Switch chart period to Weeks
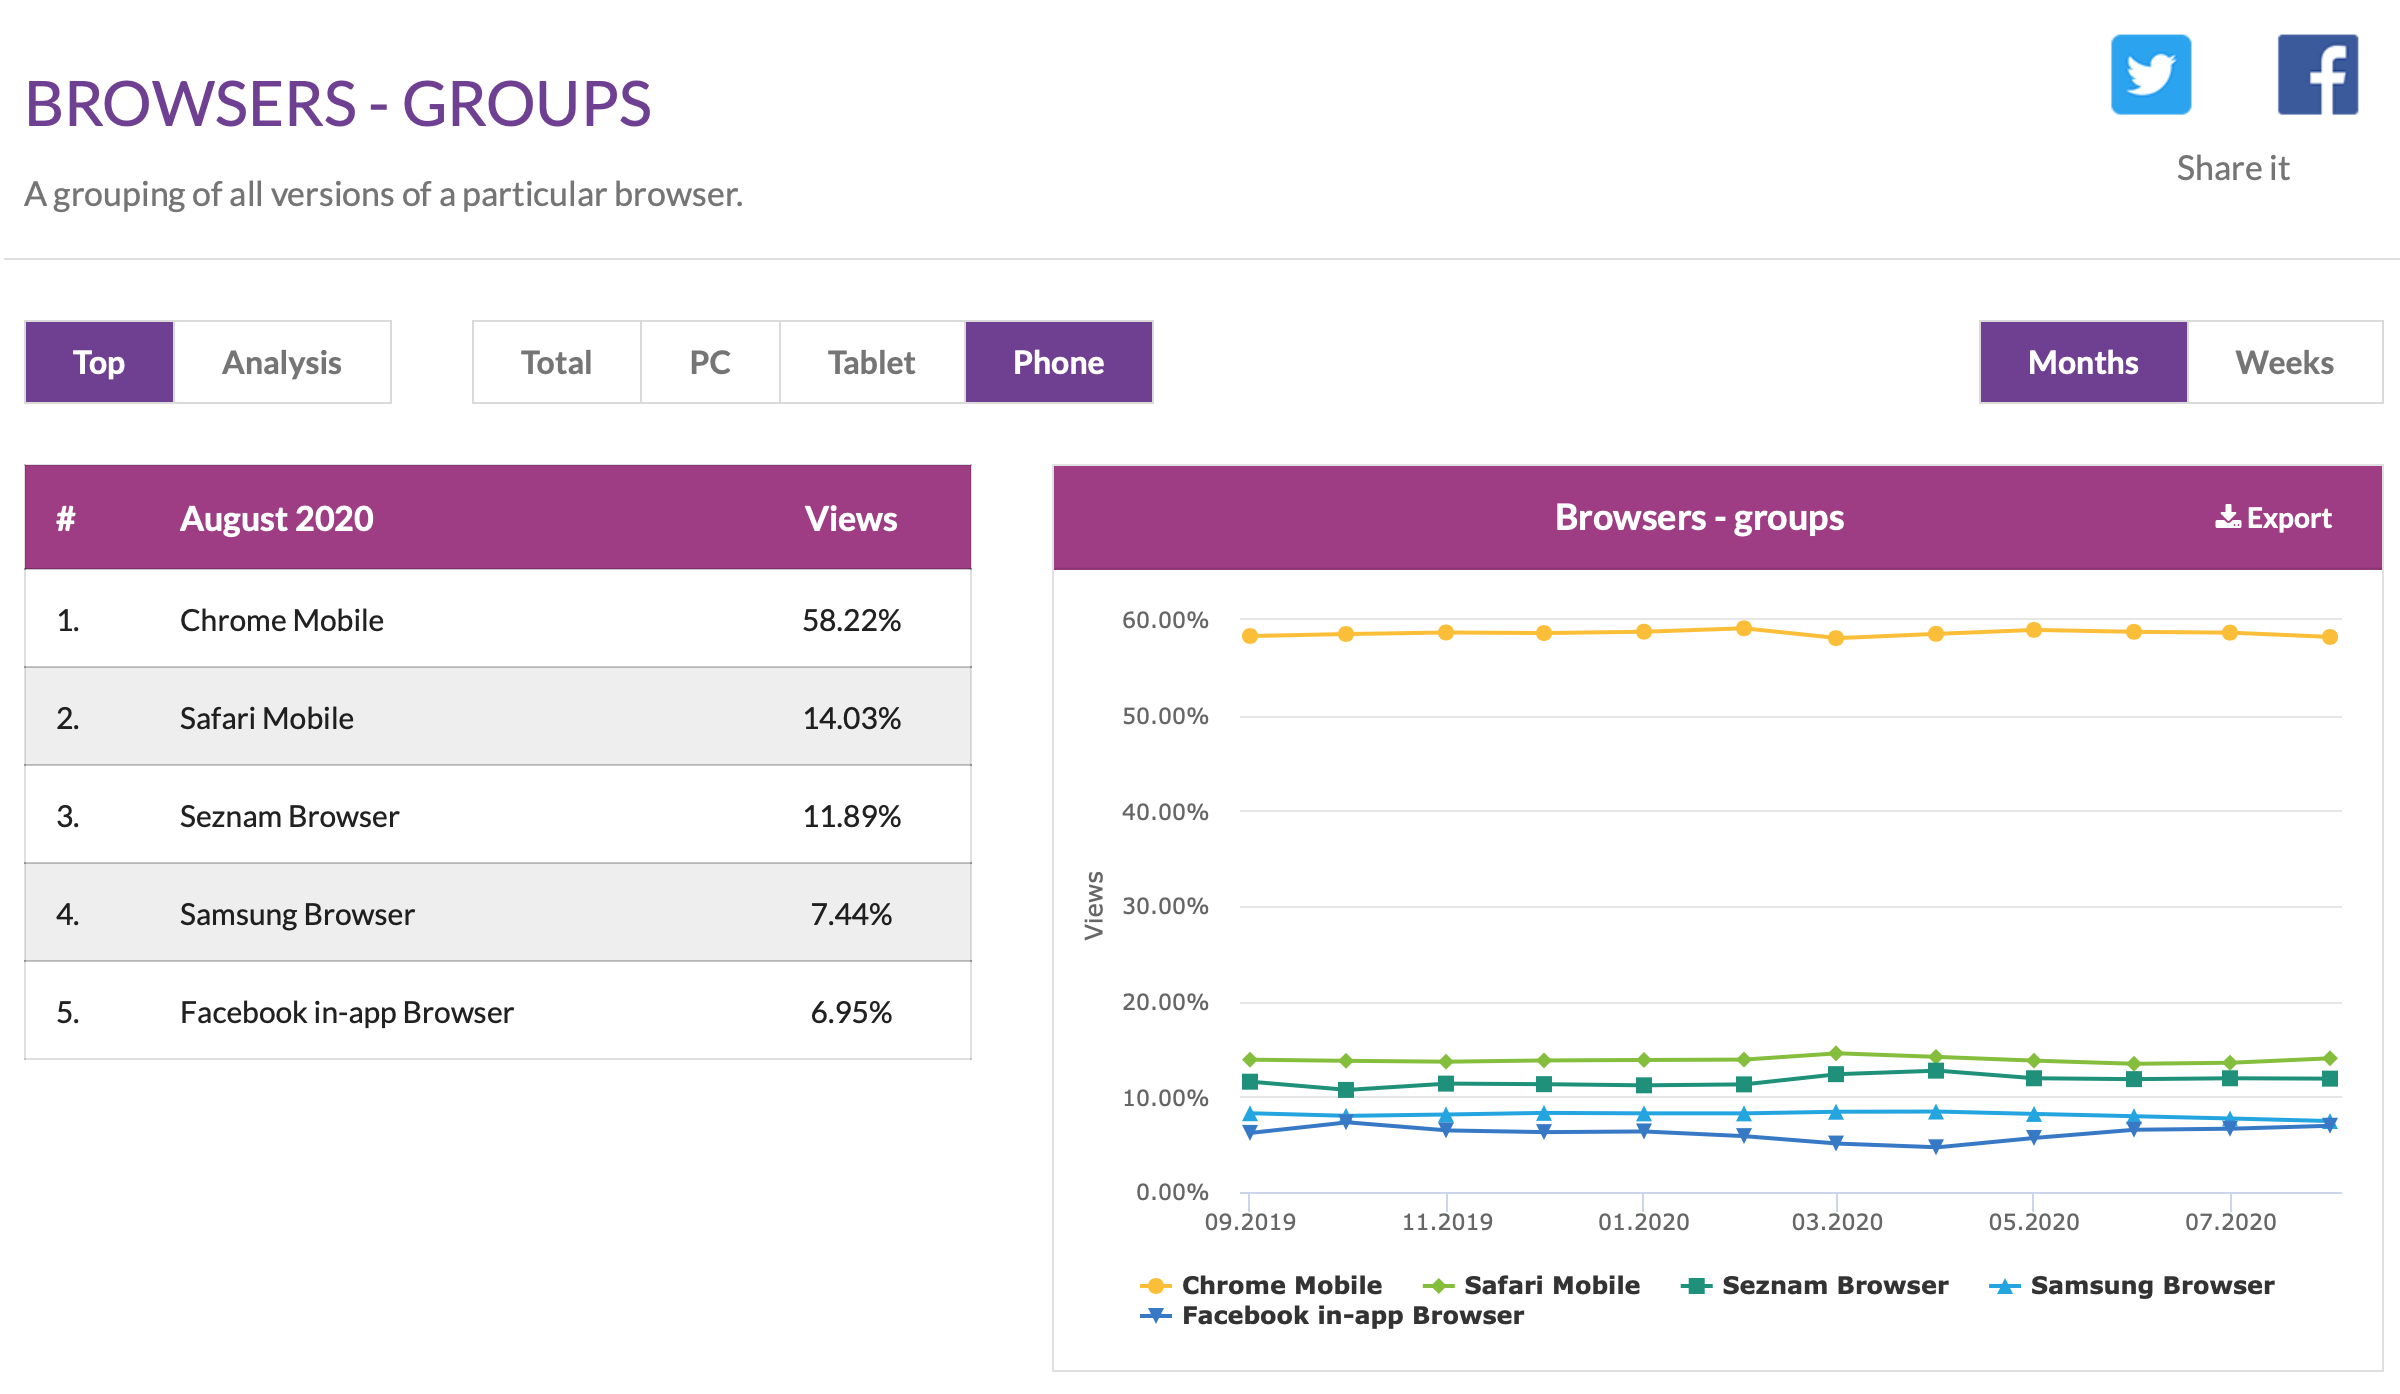The width and height of the screenshot is (2400, 1394). click(x=2284, y=362)
